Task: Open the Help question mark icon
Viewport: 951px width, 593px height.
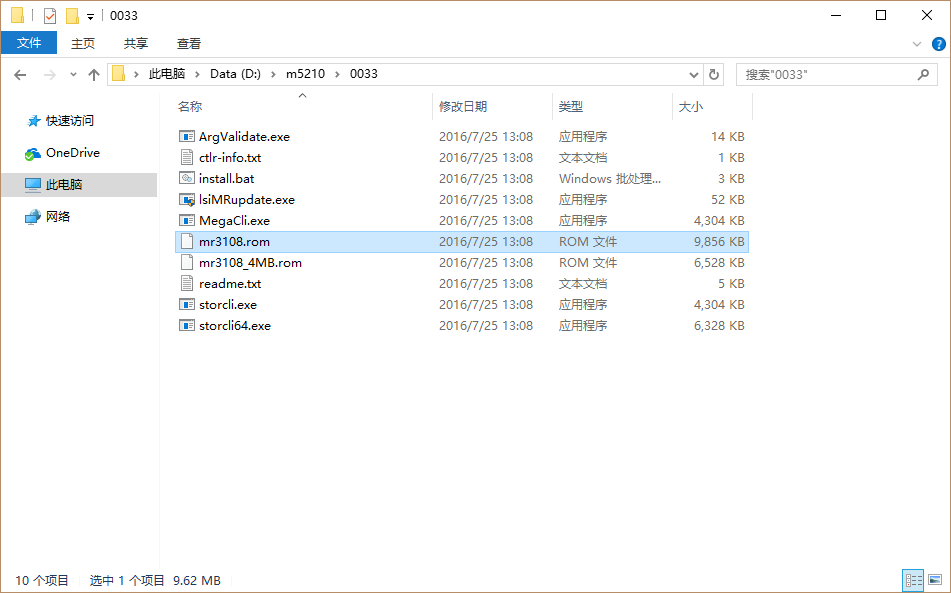Action: tap(938, 44)
